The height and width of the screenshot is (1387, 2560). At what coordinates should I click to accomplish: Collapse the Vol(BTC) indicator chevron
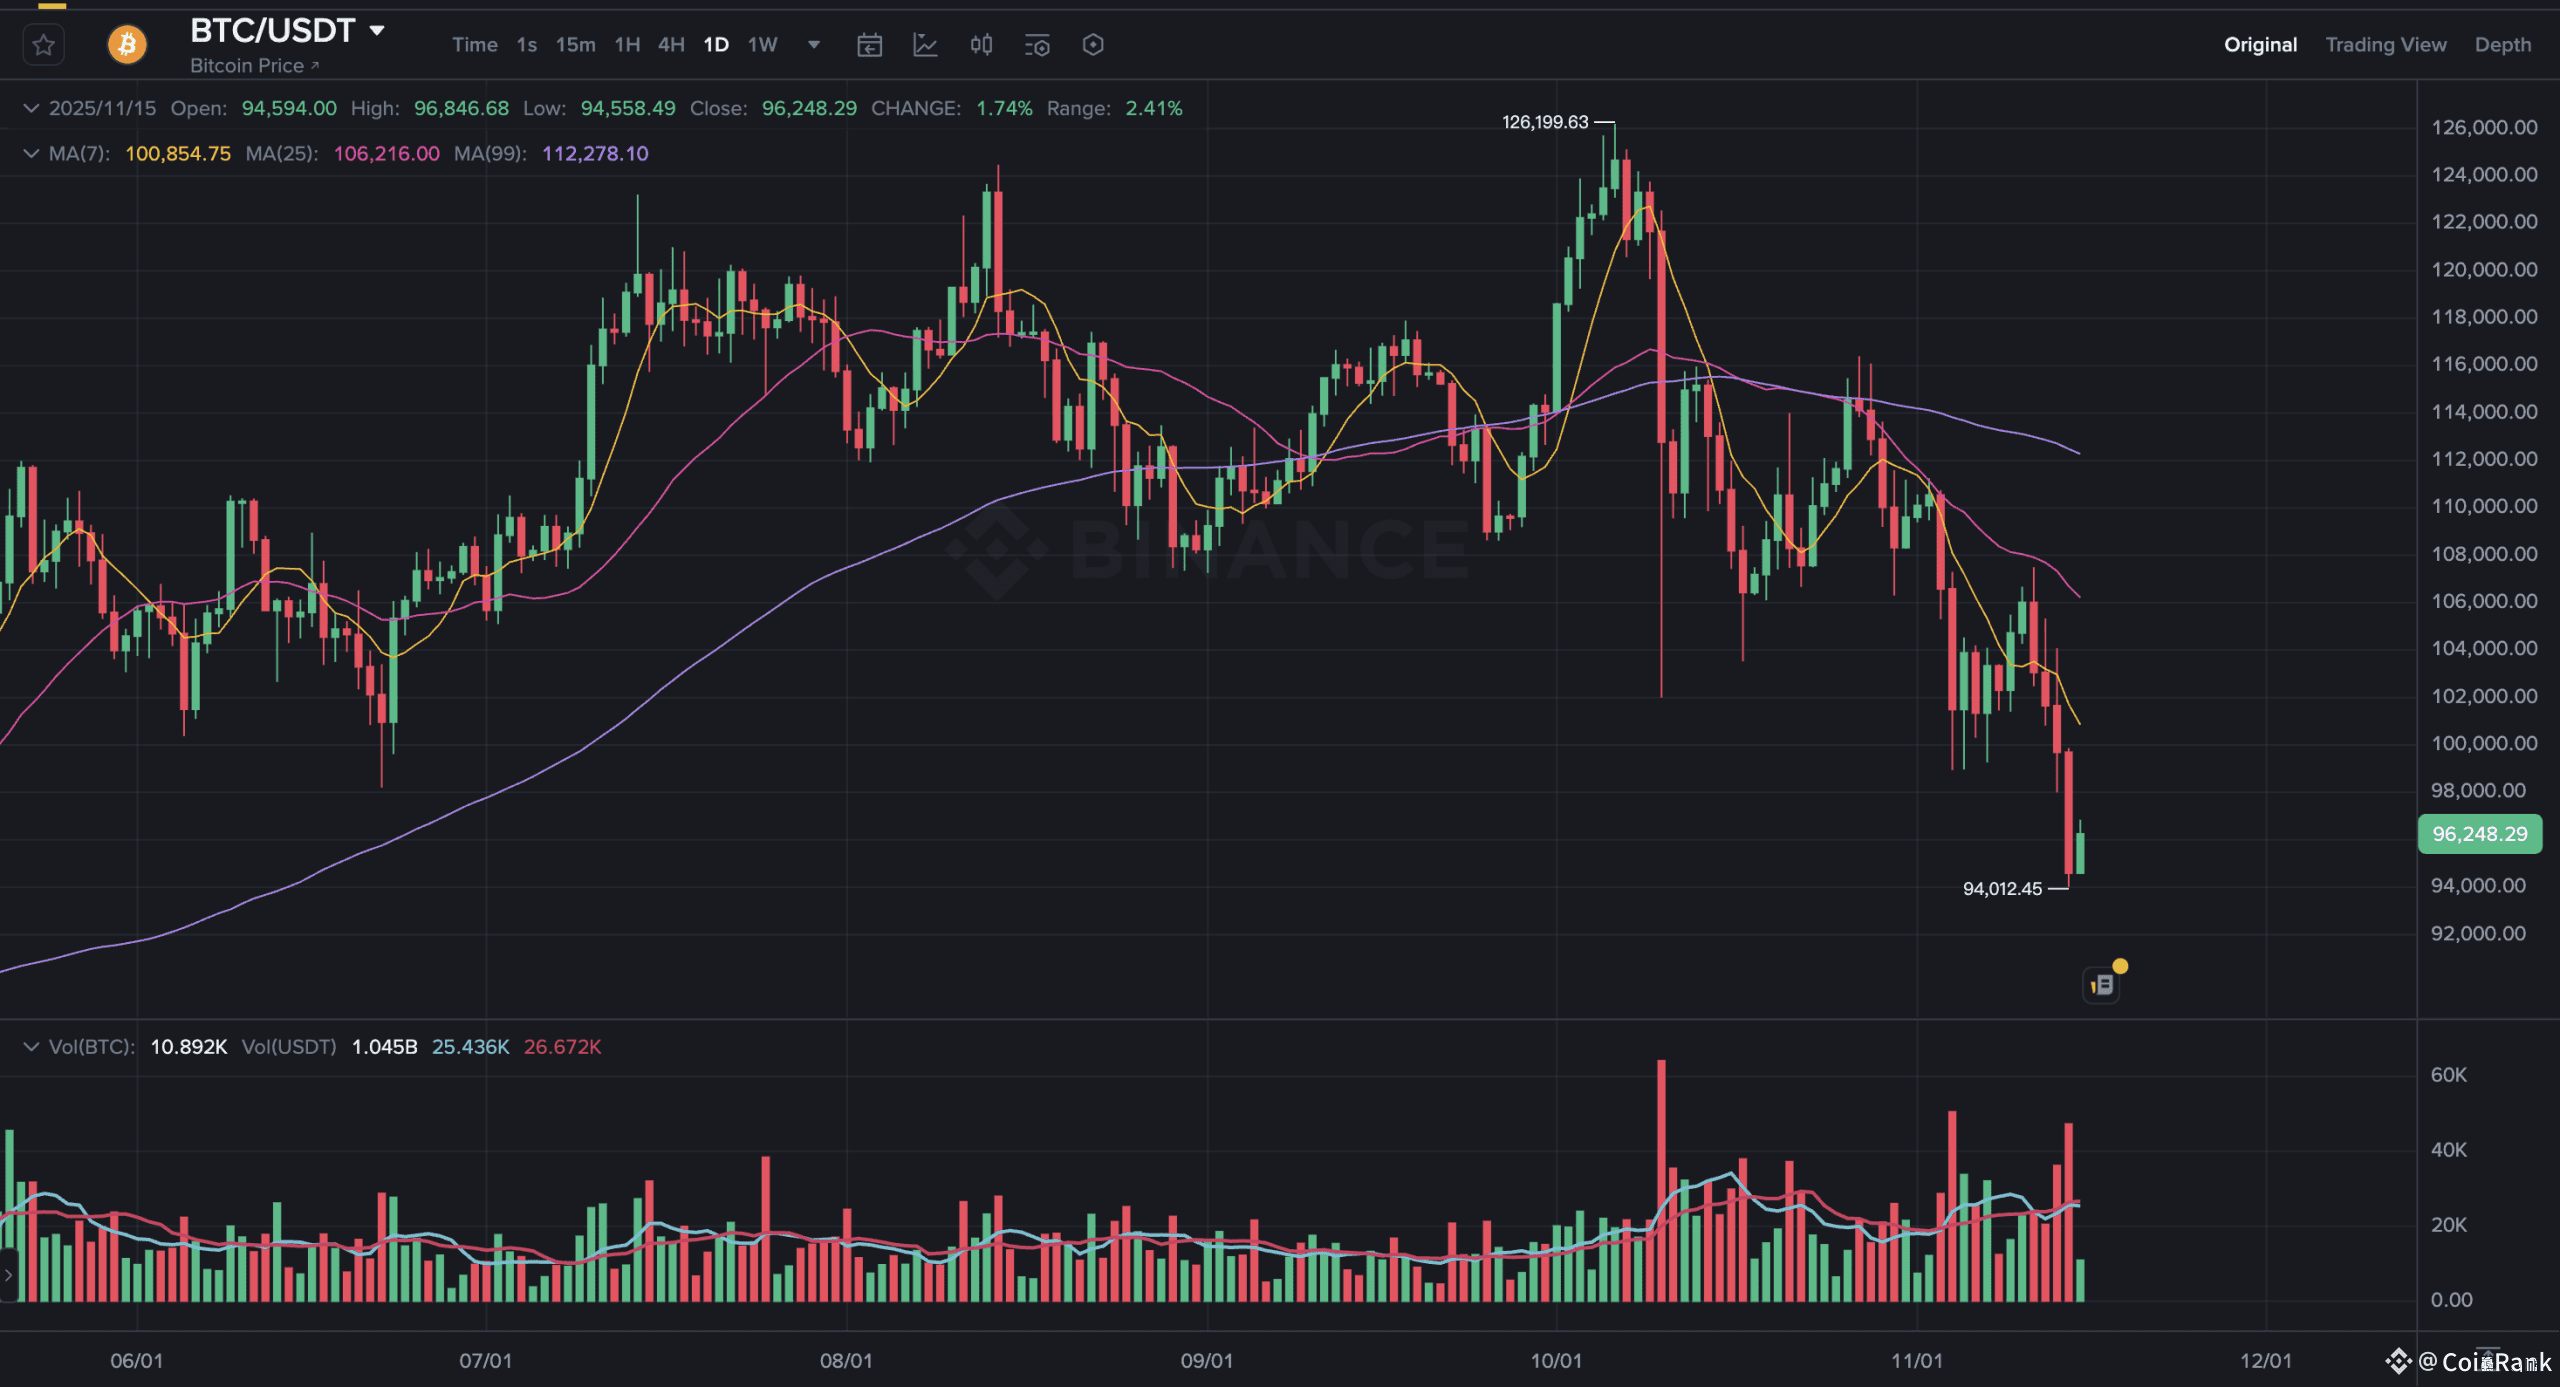click(x=31, y=1047)
